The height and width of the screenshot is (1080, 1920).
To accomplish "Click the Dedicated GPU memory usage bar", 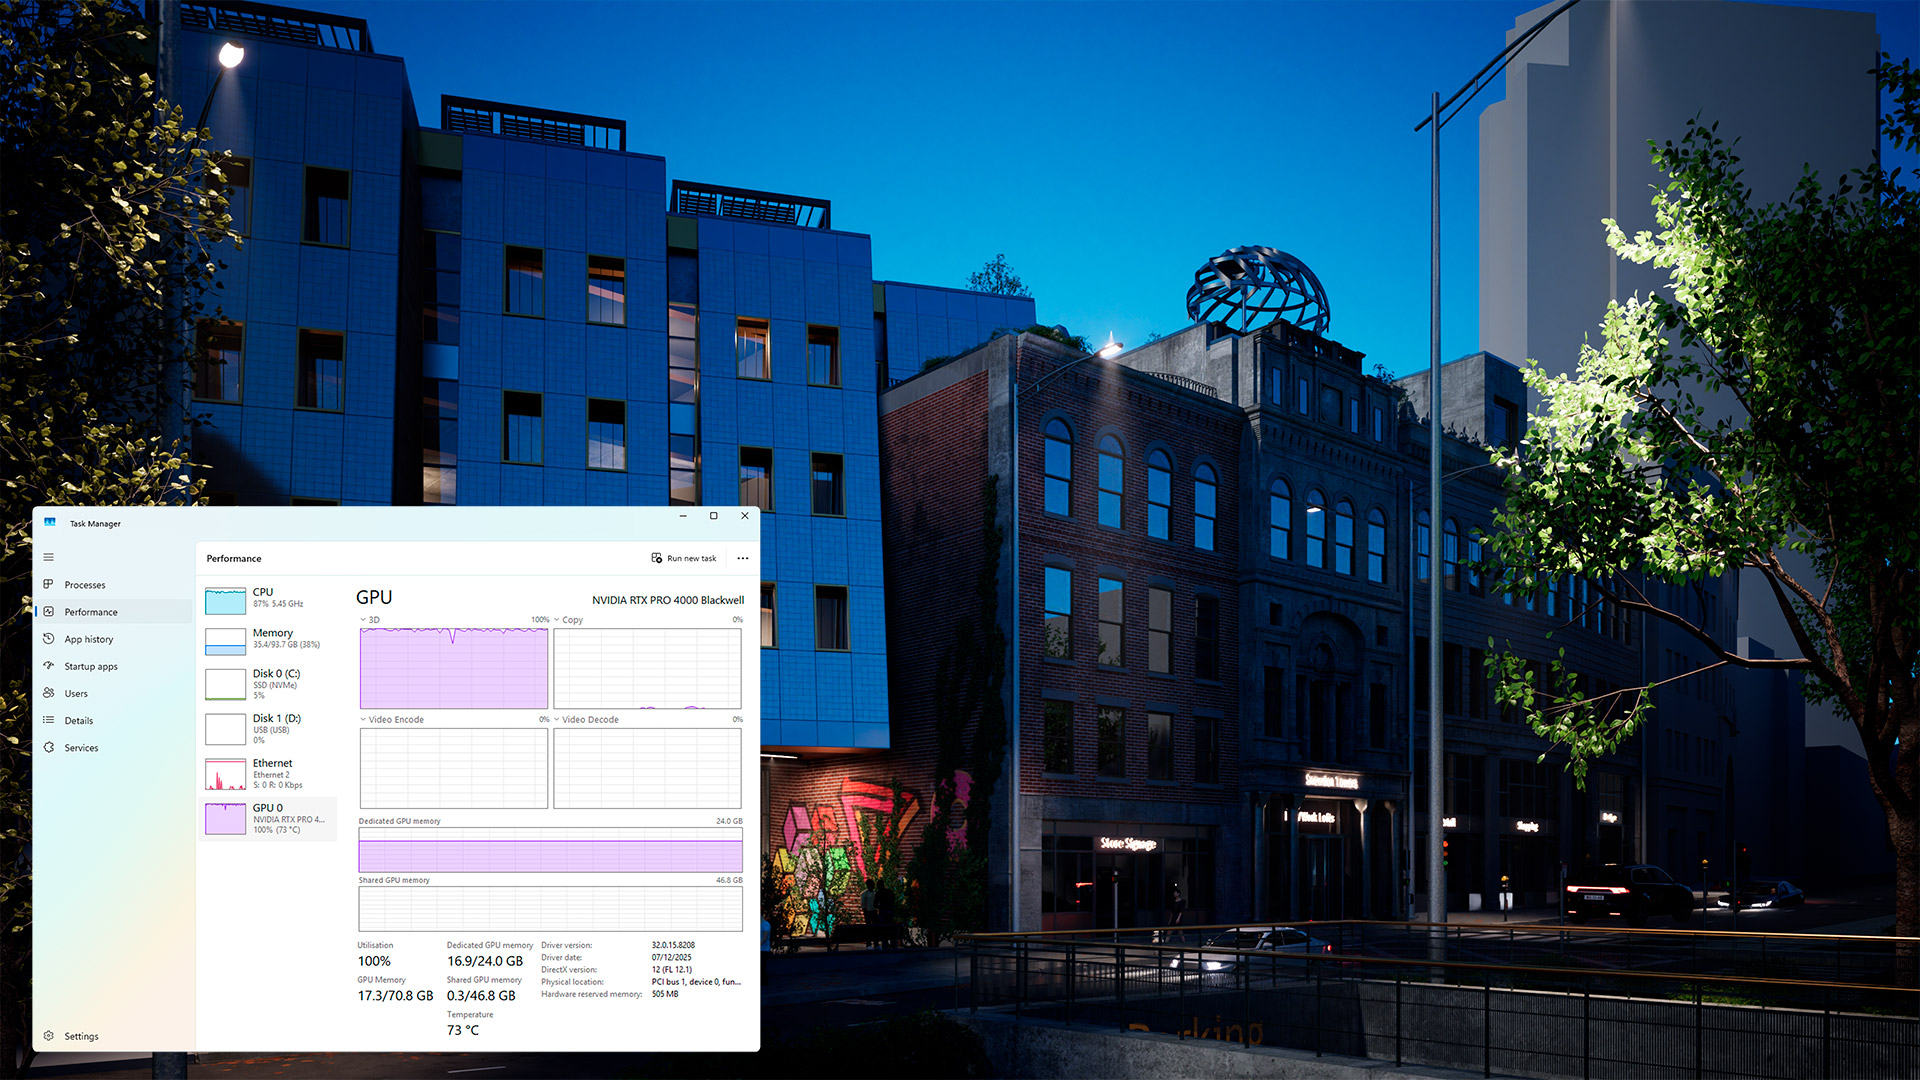I will tap(550, 855).
